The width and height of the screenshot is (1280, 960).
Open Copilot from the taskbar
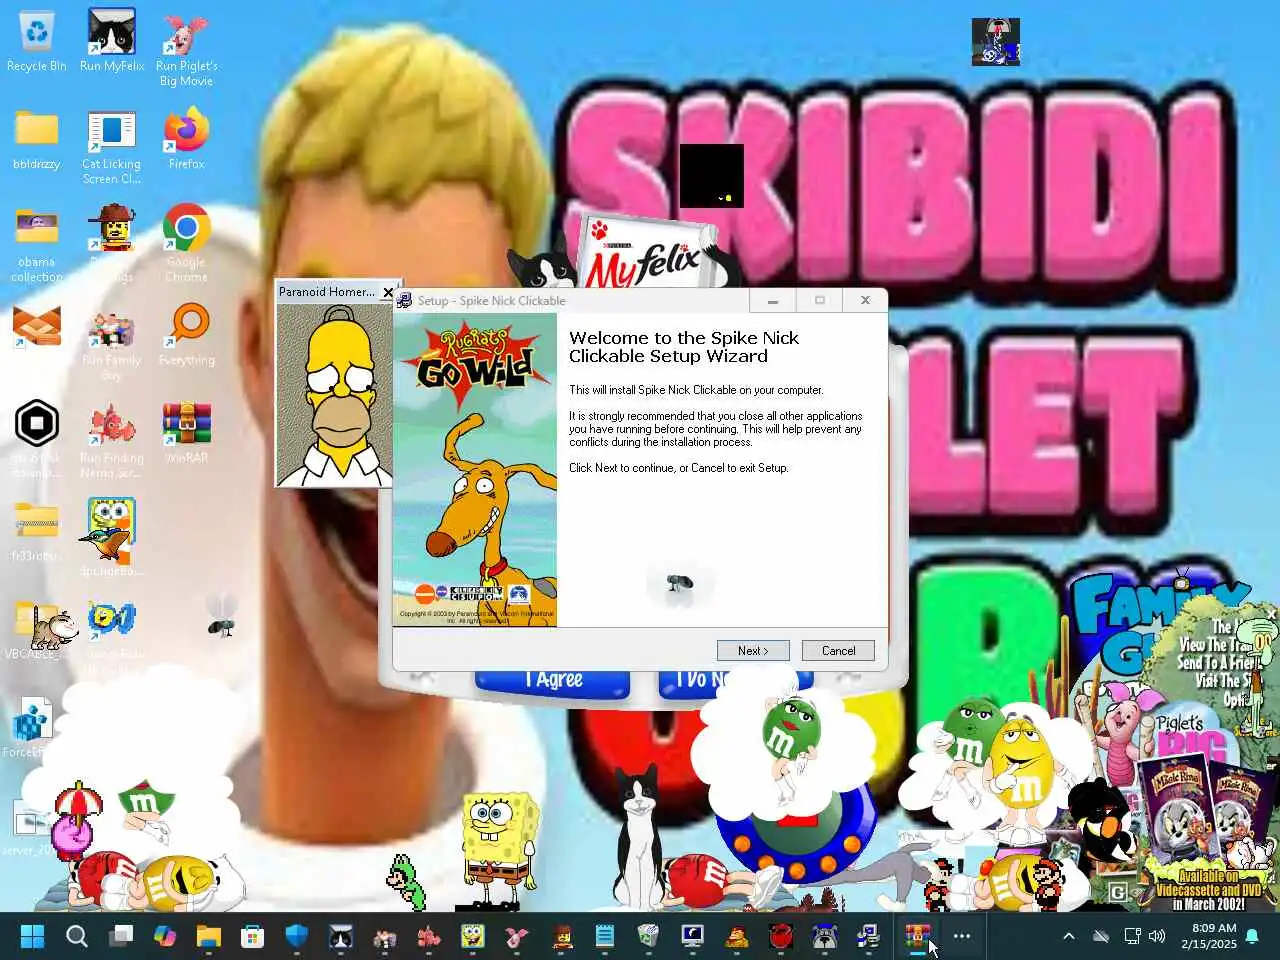pyautogui.click(x=165, y=936)
